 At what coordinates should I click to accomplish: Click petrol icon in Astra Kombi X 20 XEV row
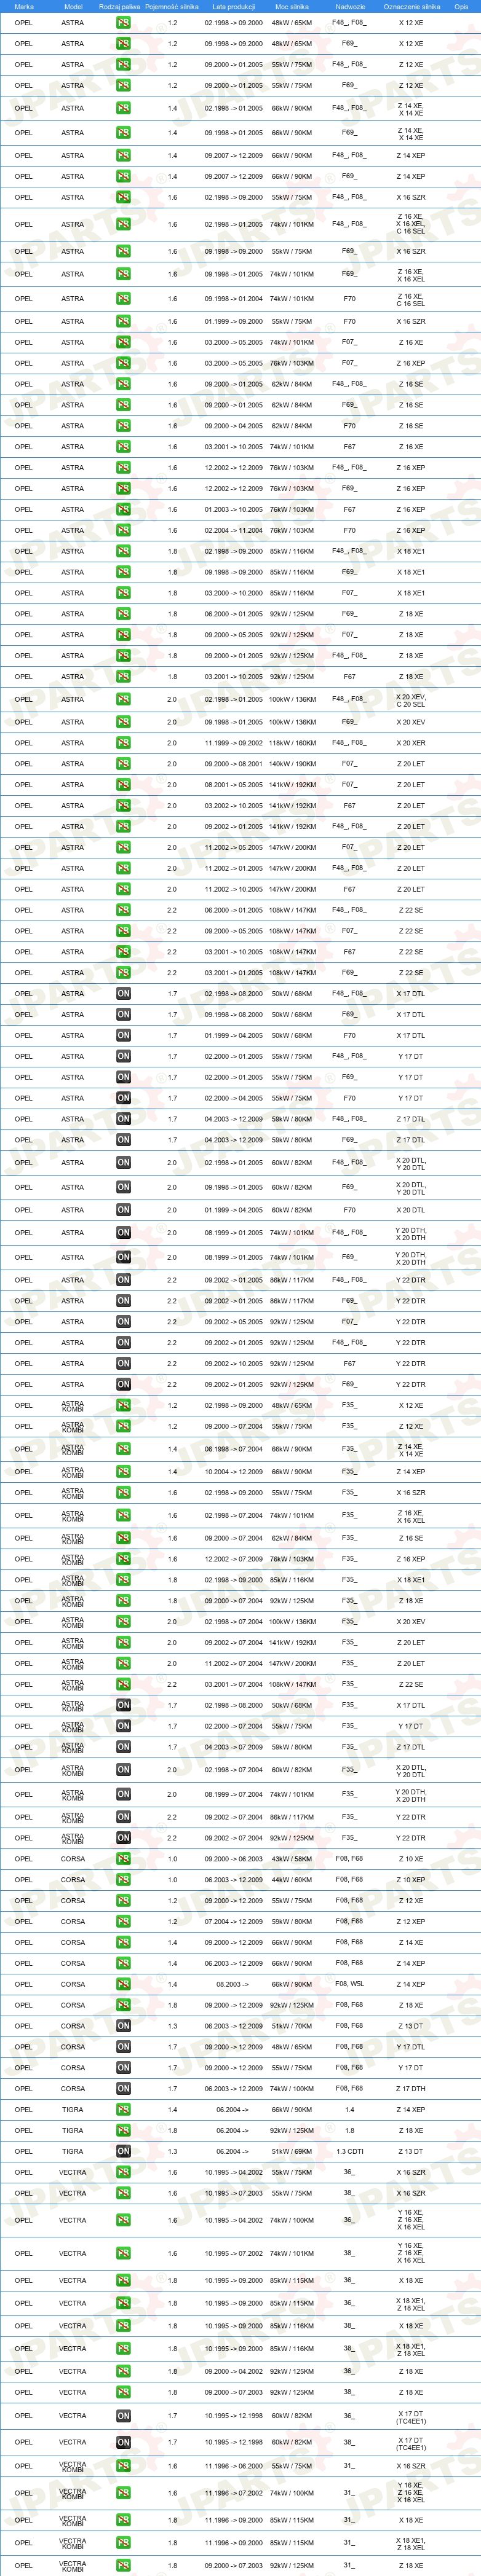123,1622
